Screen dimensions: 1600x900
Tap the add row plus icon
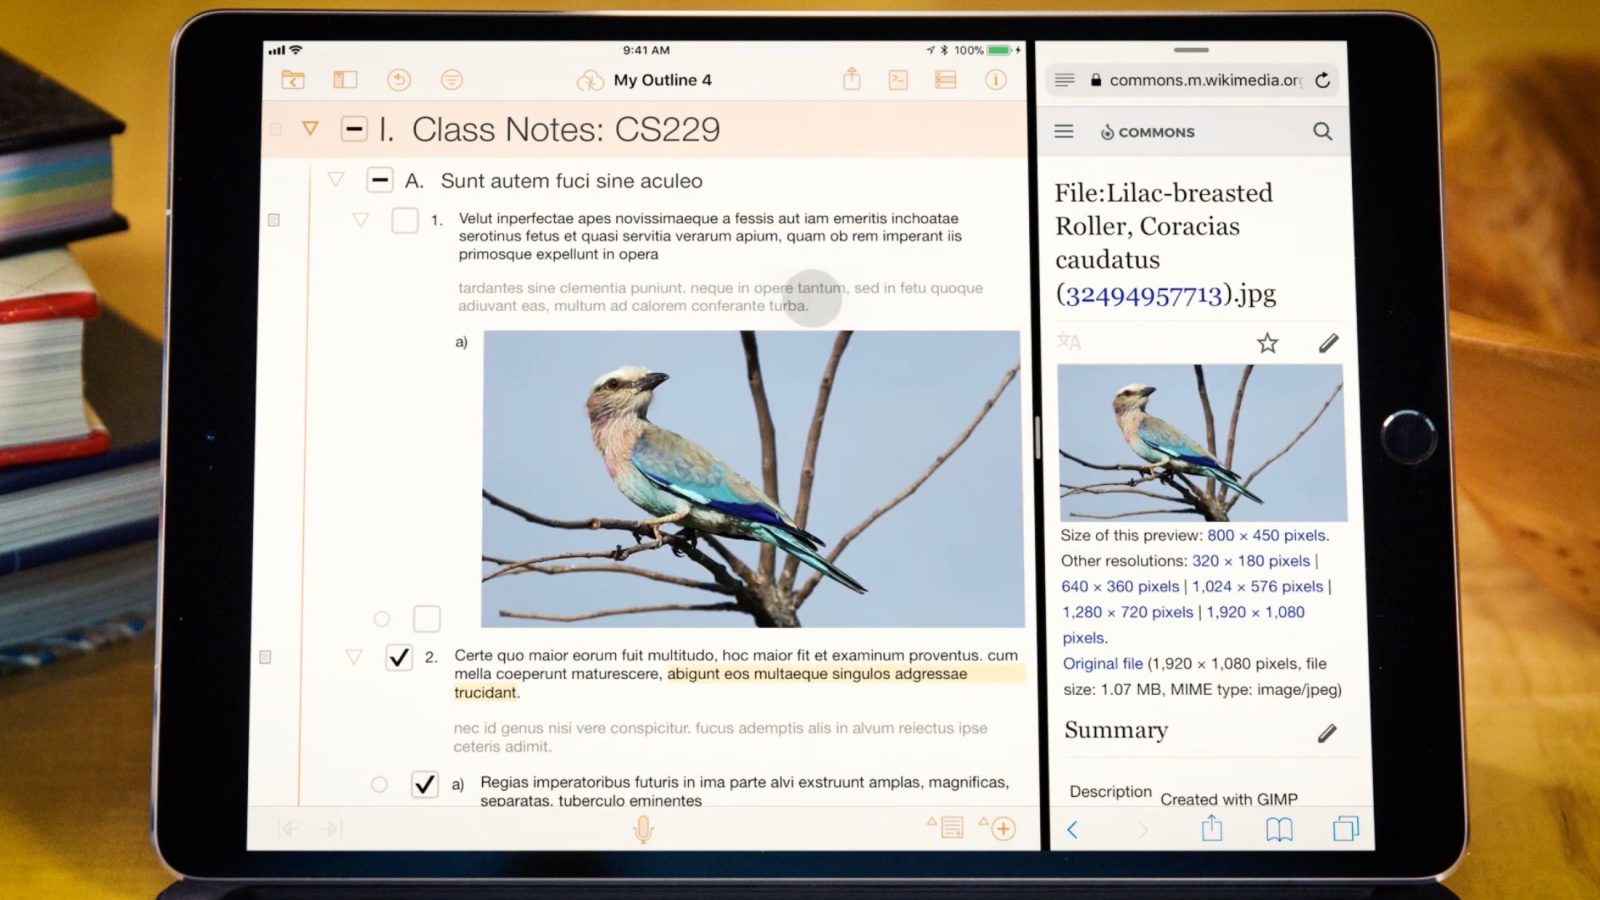(1003, 828)
